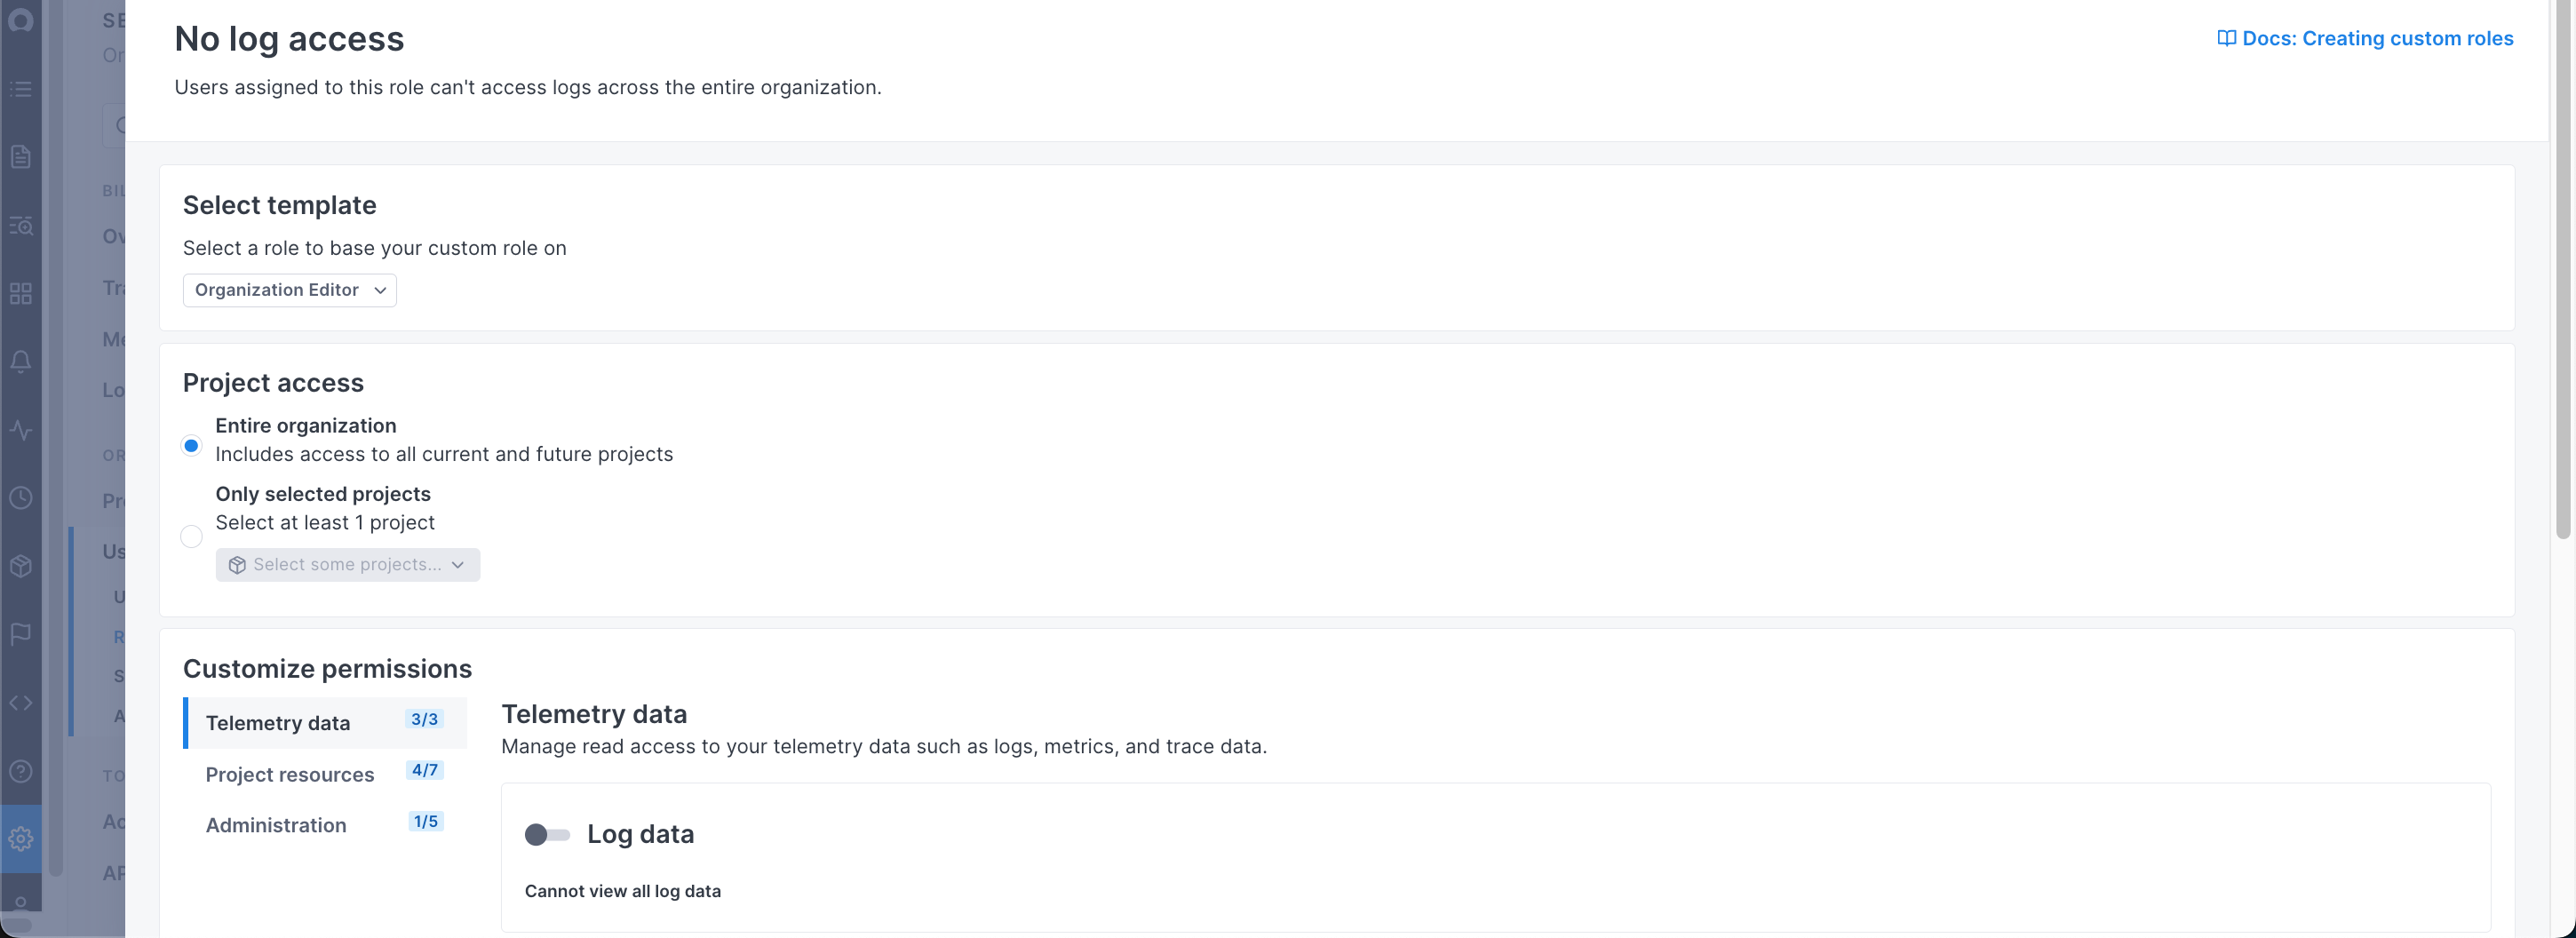Image resolution: width=2576 pixels, height=938 pixels.
Task: Enable the Log data toggle
Action: (x=546, y=834)
